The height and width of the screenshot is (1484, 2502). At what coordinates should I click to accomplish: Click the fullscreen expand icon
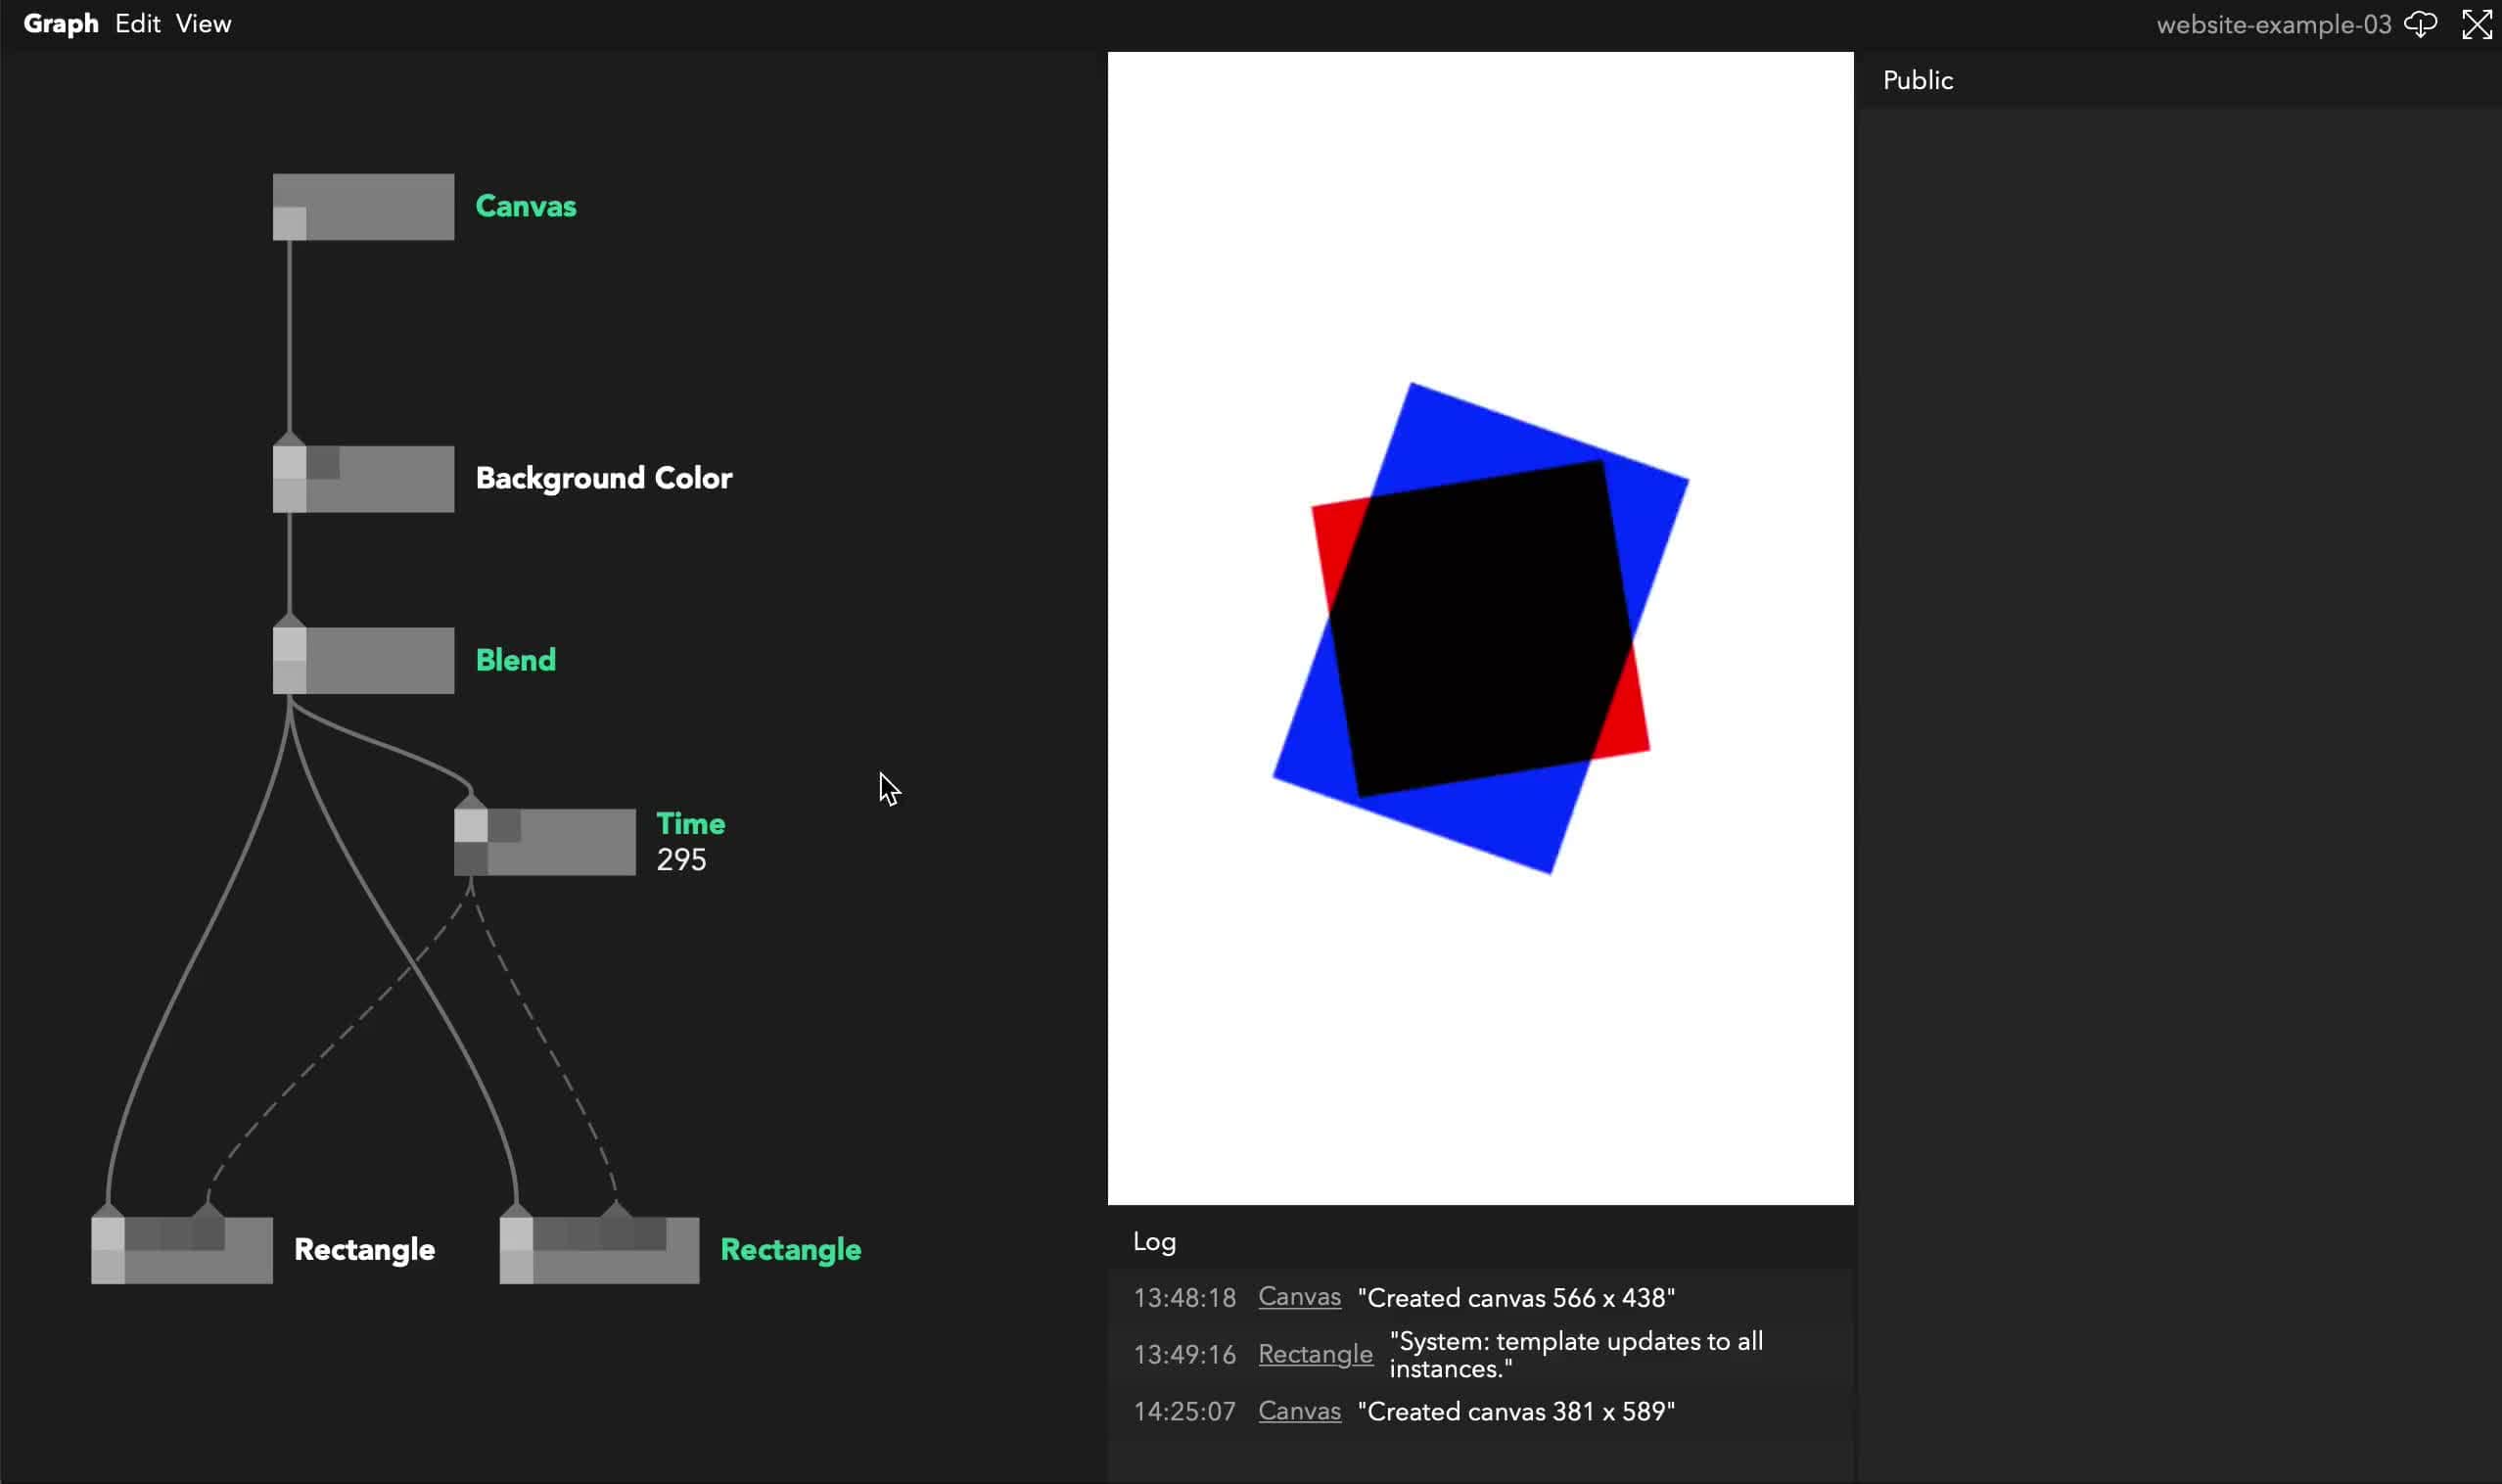coord(2476,24)
